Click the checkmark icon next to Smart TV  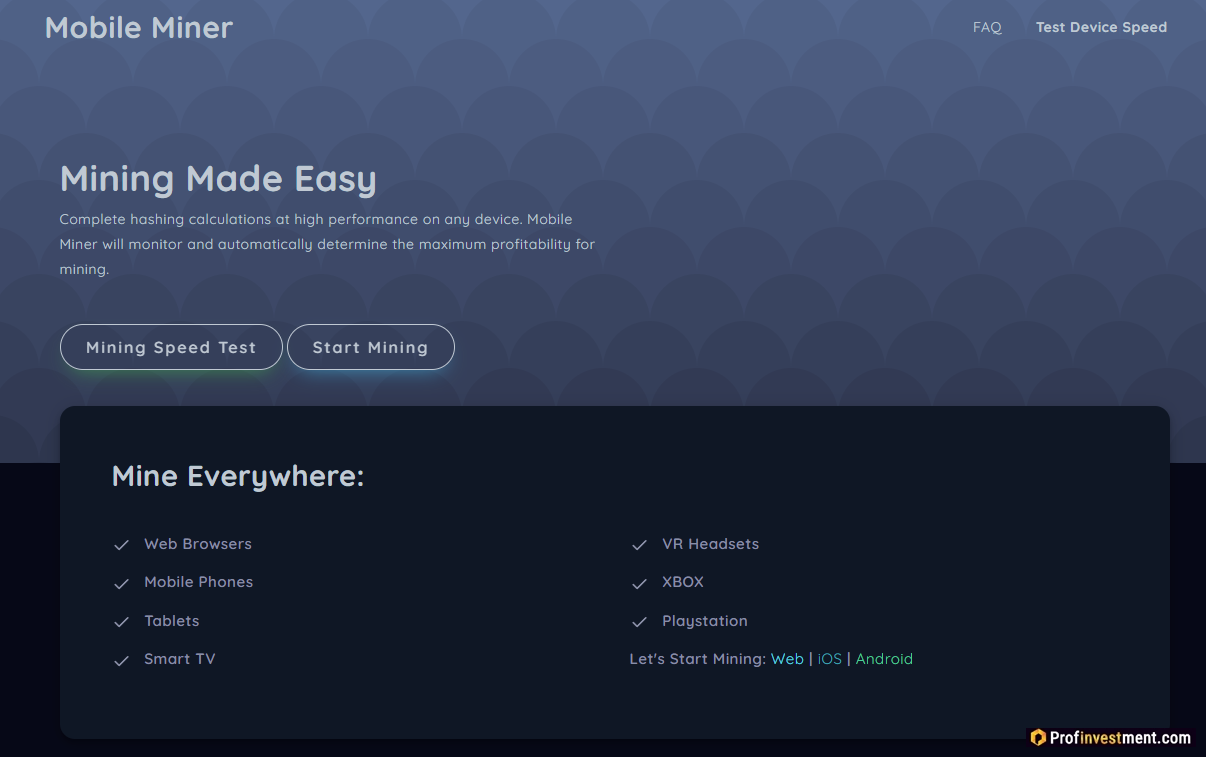tap(121, 660)
